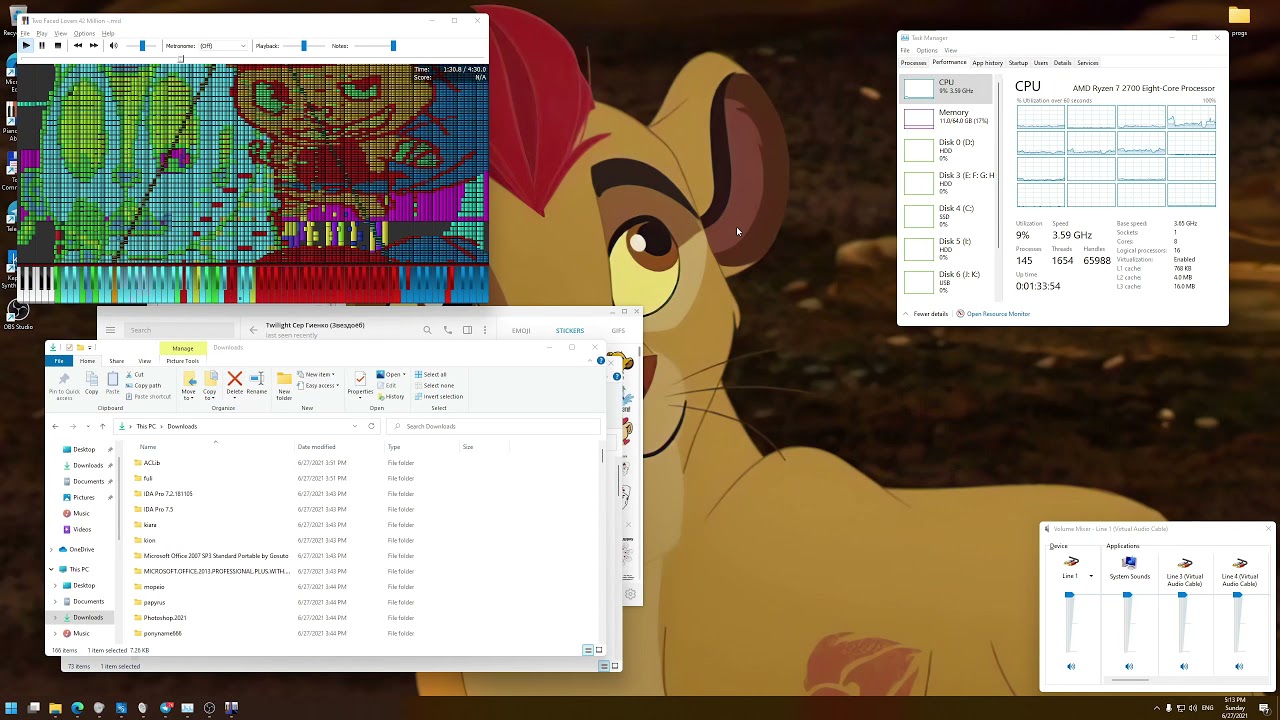Select Disk 6 (J: K:) in performance list
Viewport: 1280px width, 720px height.
click(x=948, y=282)
